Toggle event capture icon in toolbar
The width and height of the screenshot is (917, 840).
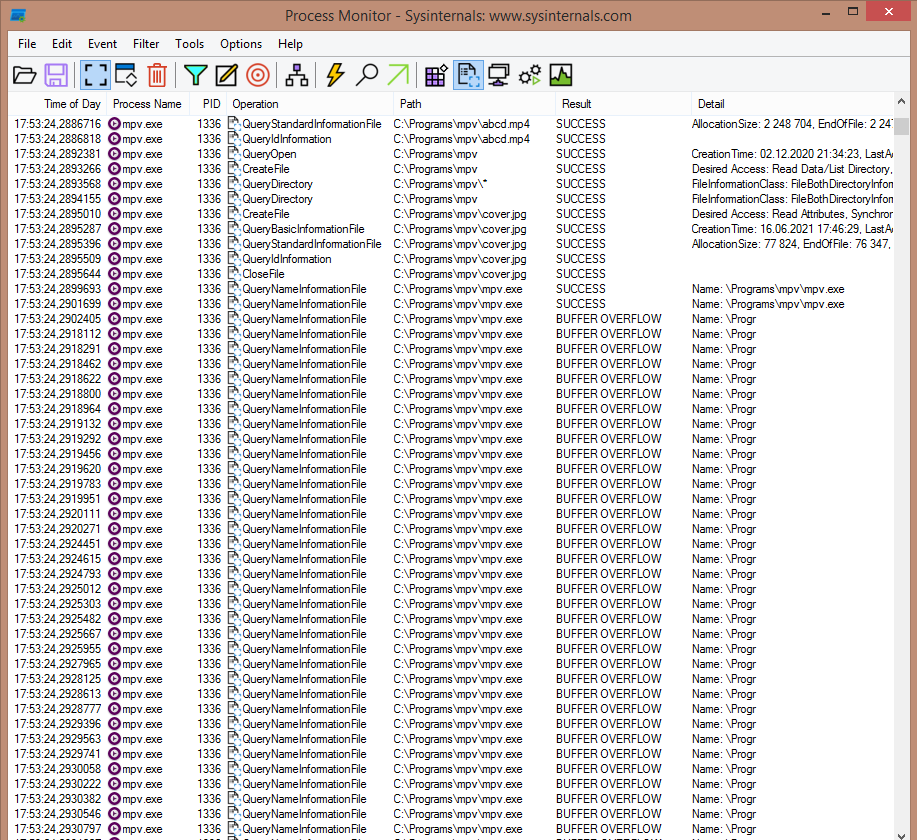95,75
